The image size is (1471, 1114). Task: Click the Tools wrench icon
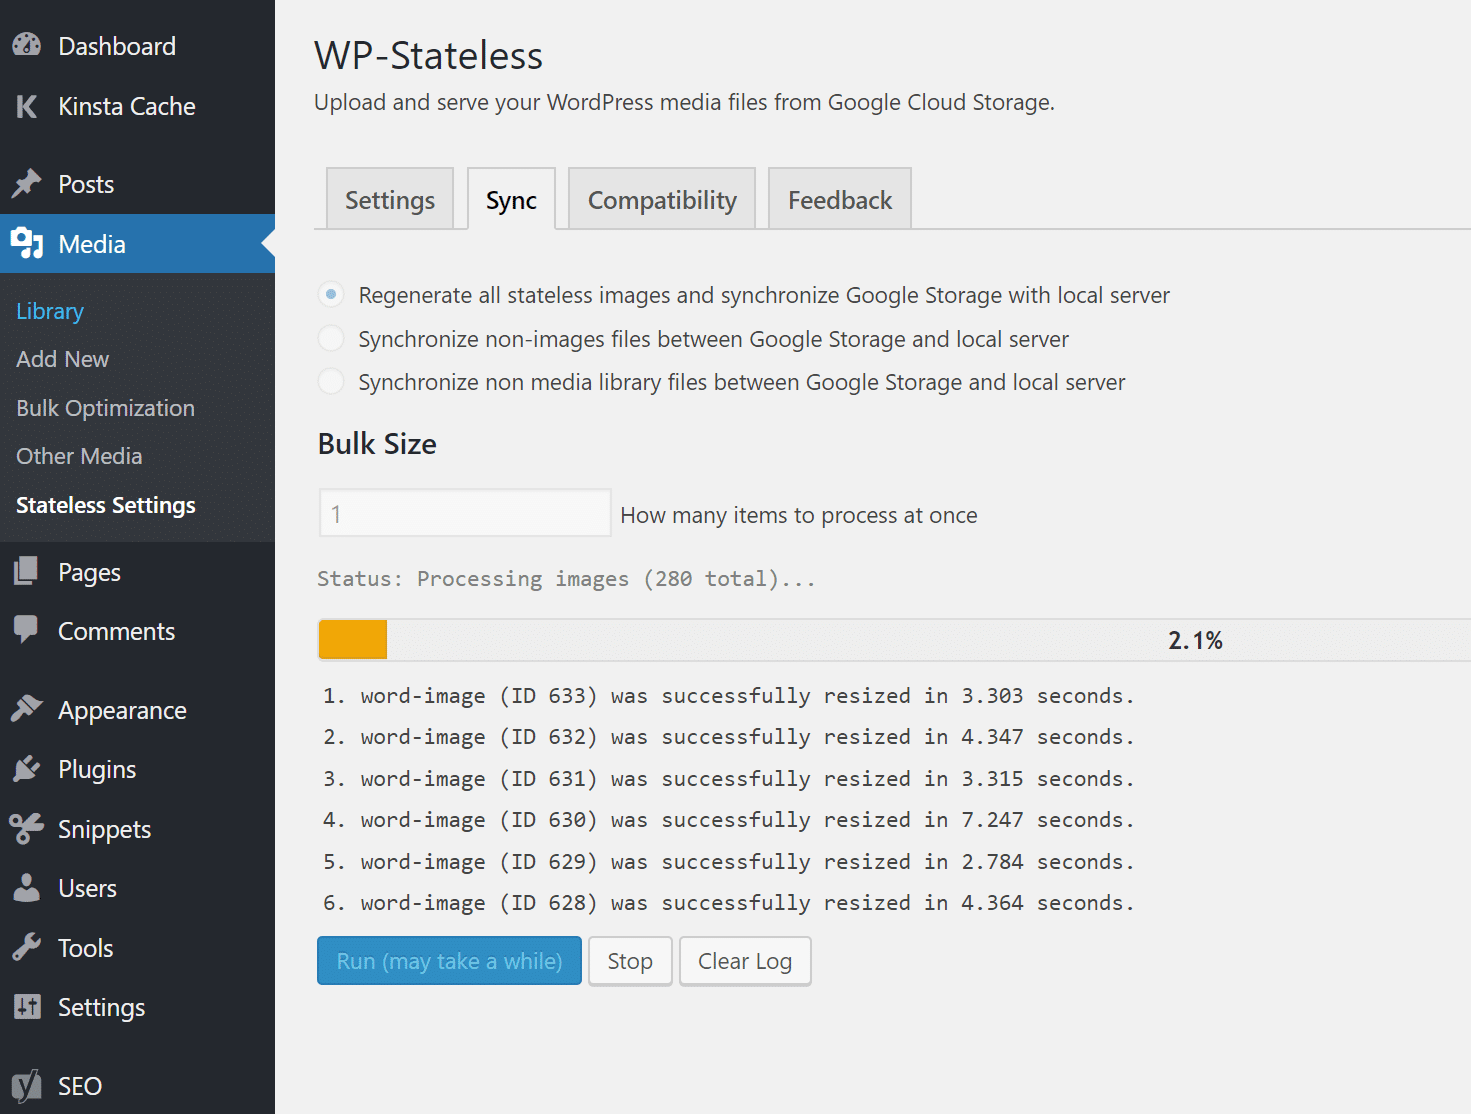[x=27, y=947]
